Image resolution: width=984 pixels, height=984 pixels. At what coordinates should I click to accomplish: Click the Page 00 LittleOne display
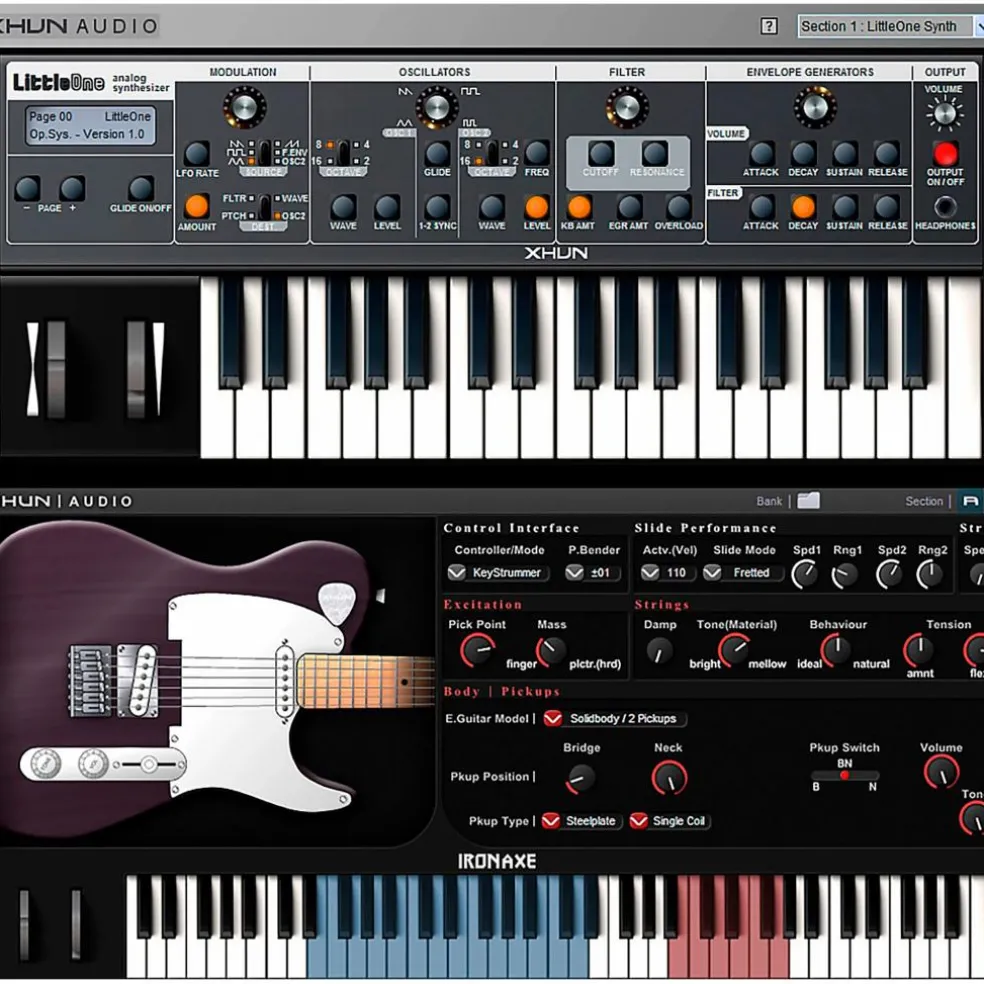tap(90, 126)
